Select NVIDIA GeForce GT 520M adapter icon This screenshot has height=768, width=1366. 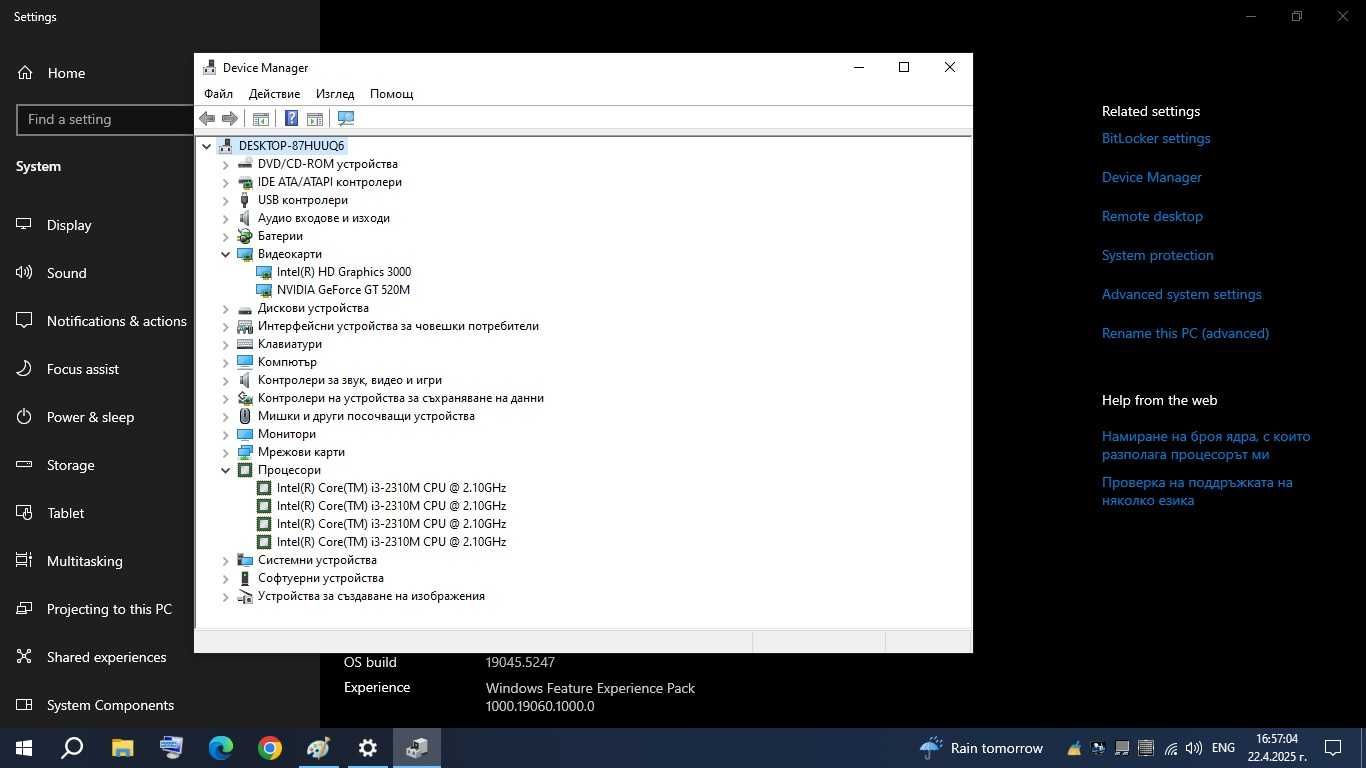tap(264, 290)
